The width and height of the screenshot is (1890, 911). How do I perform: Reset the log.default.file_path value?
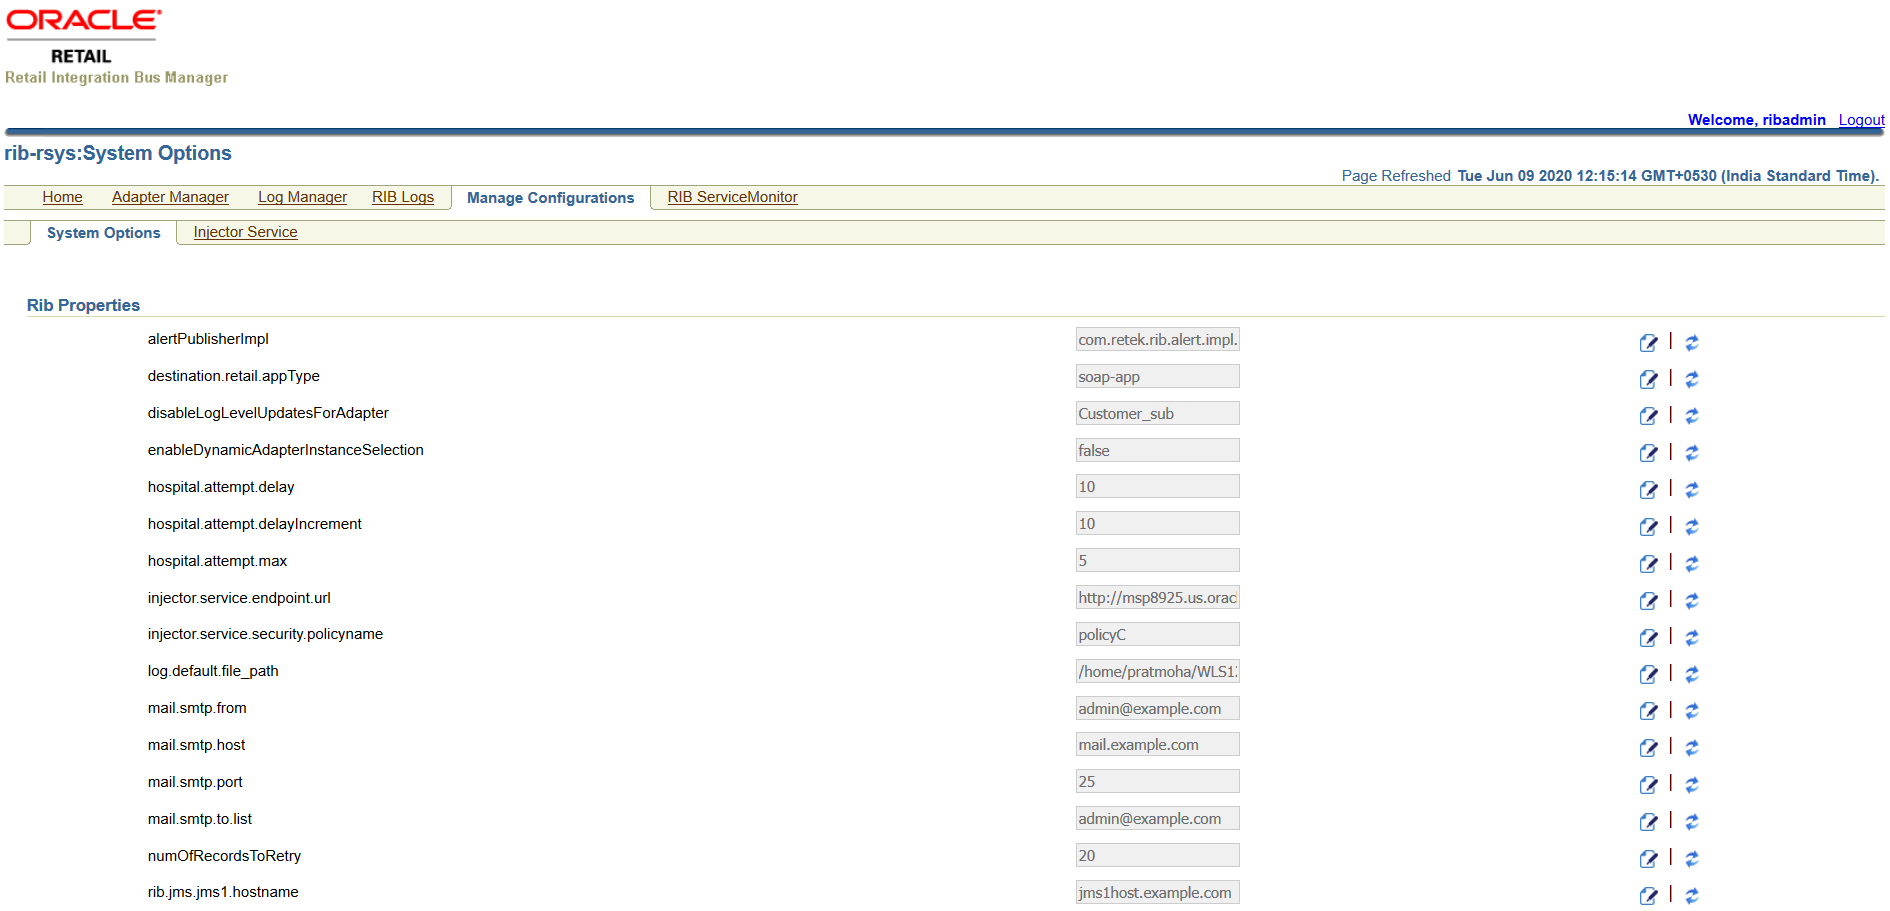[x=1692, y=675]
